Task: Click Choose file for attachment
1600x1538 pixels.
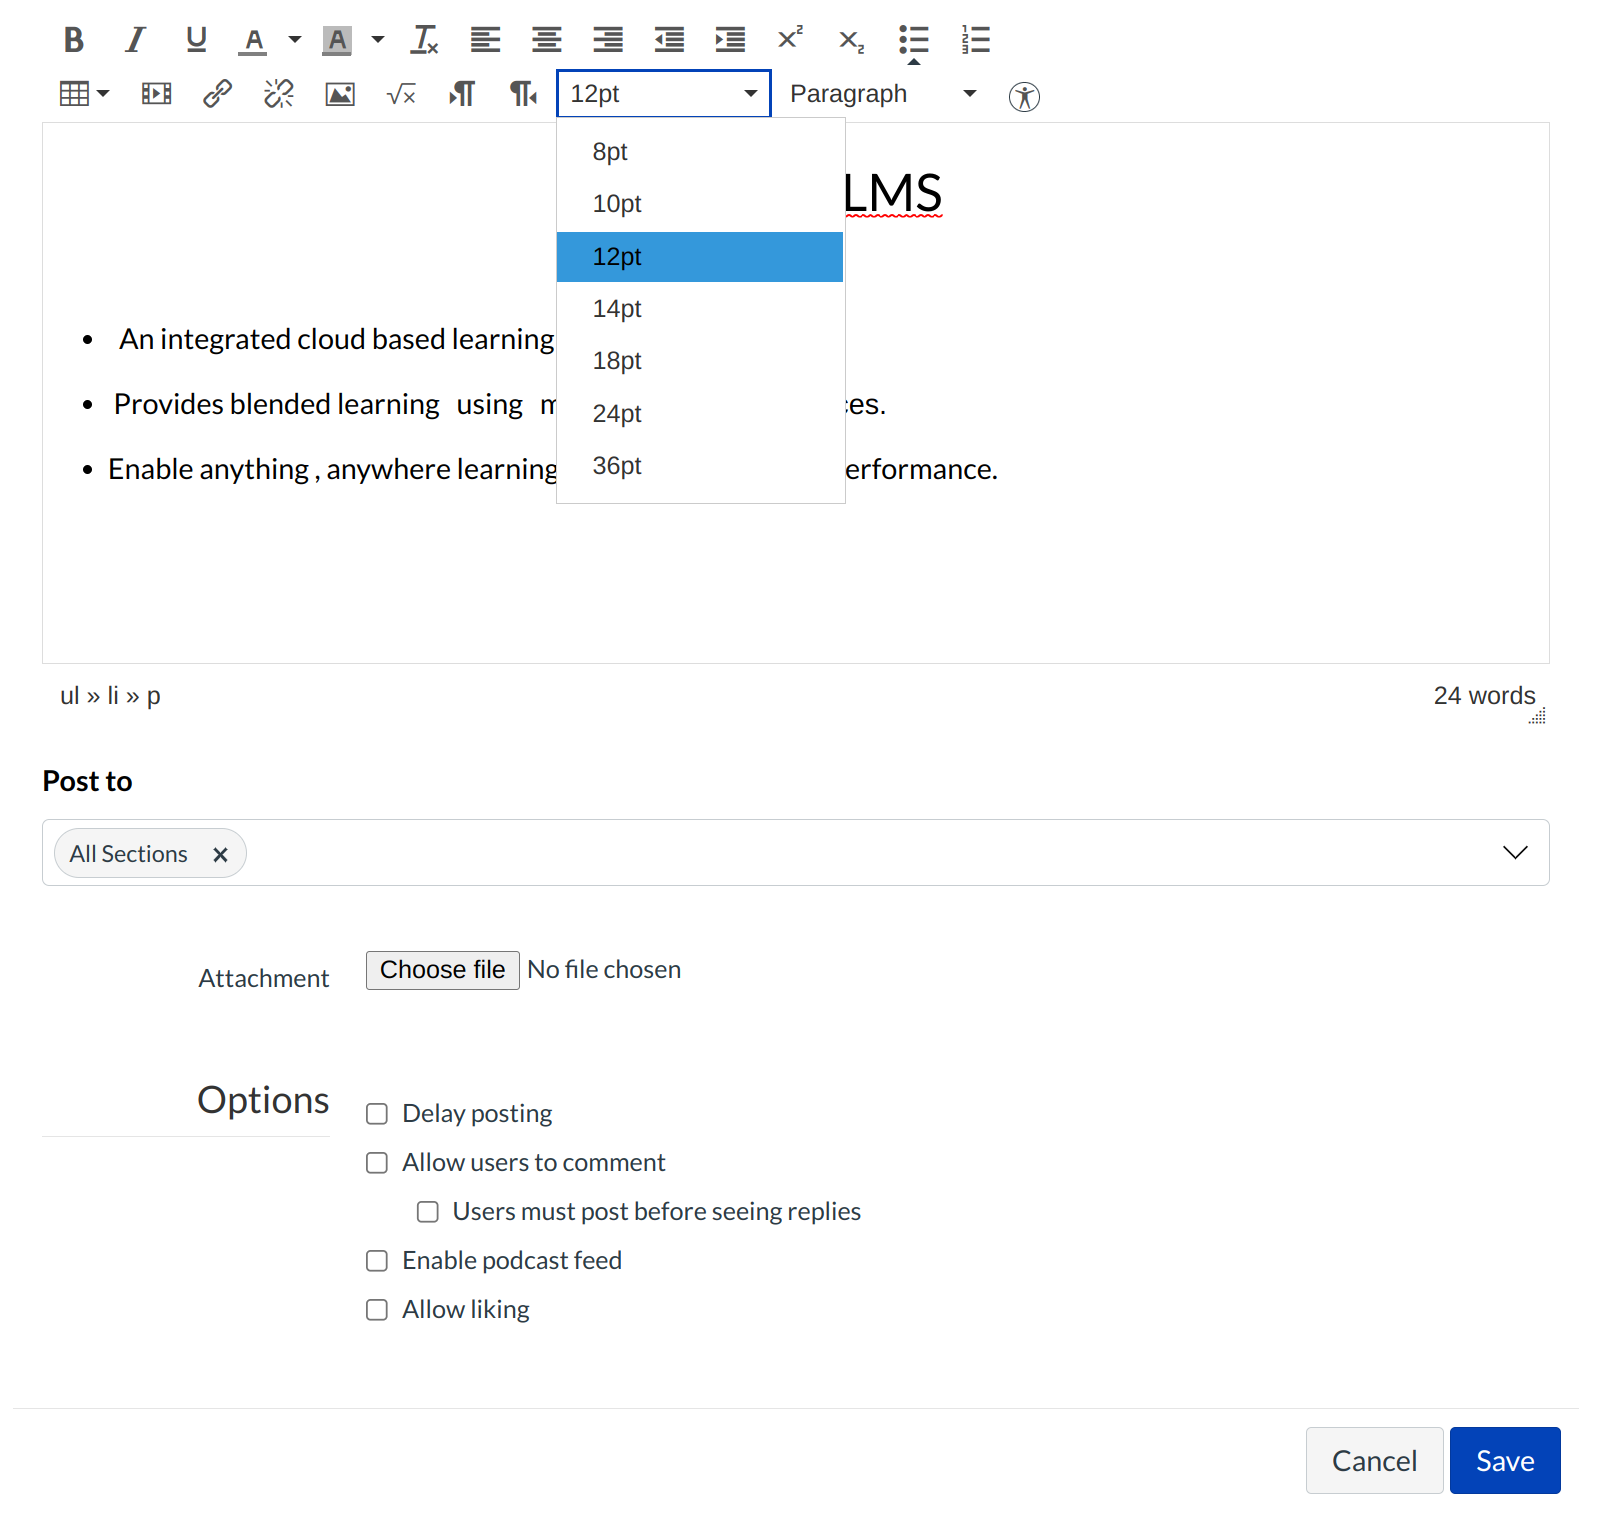Action: [442, 969]
